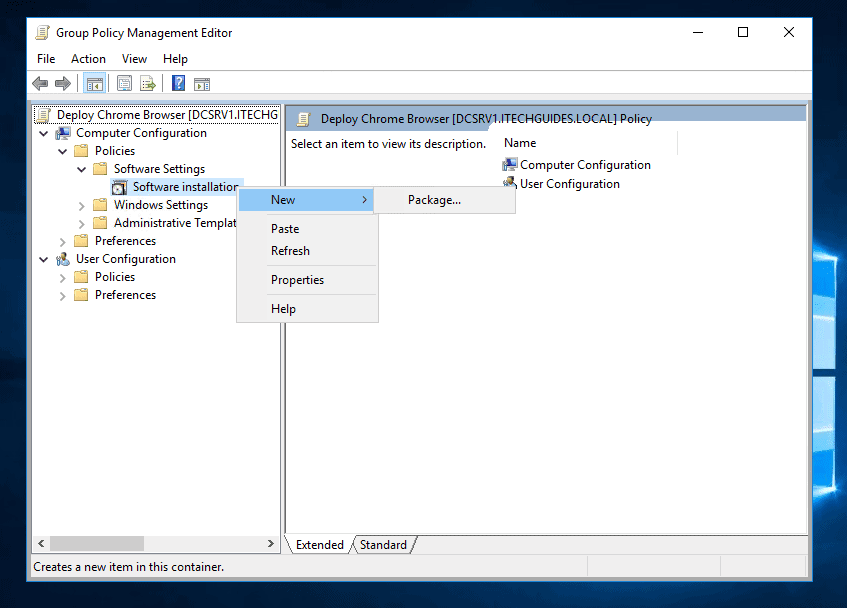
Task: Click the Computer Configuration icon in the tree
Action: [x=63, y=133]
